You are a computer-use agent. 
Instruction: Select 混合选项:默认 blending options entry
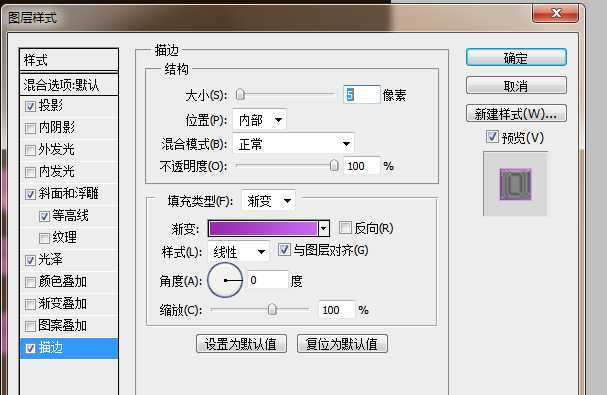pos(69,85)
